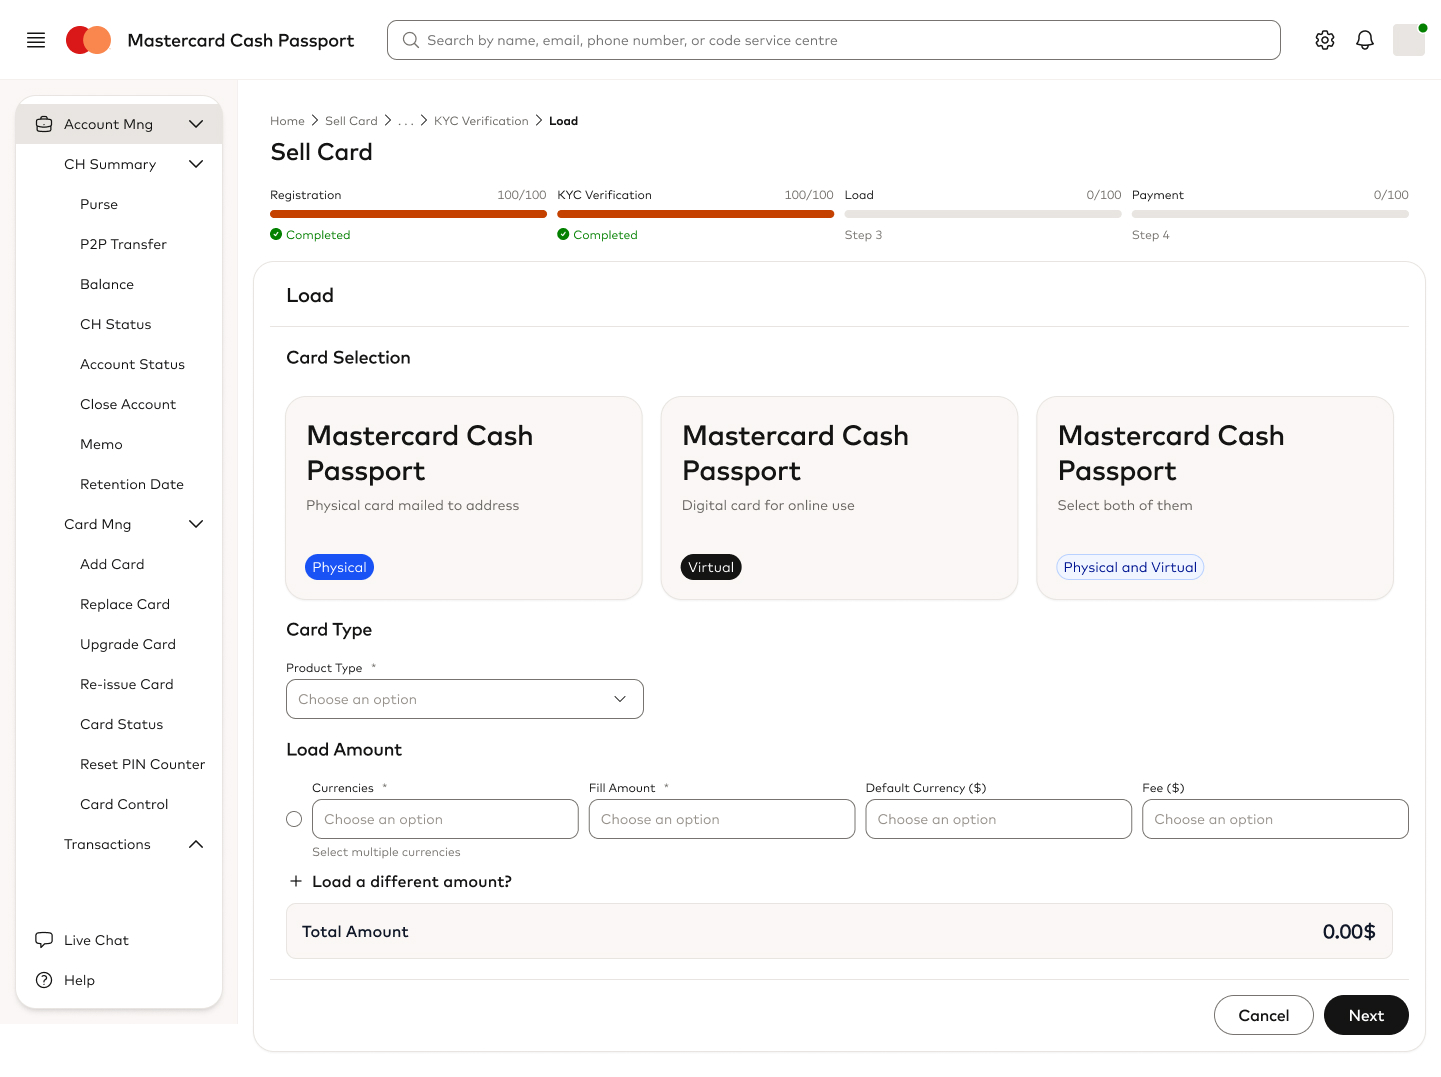Screen dimensions: 1441x1077
Task: Focus the top search field
Action: (x=834, y=40)
